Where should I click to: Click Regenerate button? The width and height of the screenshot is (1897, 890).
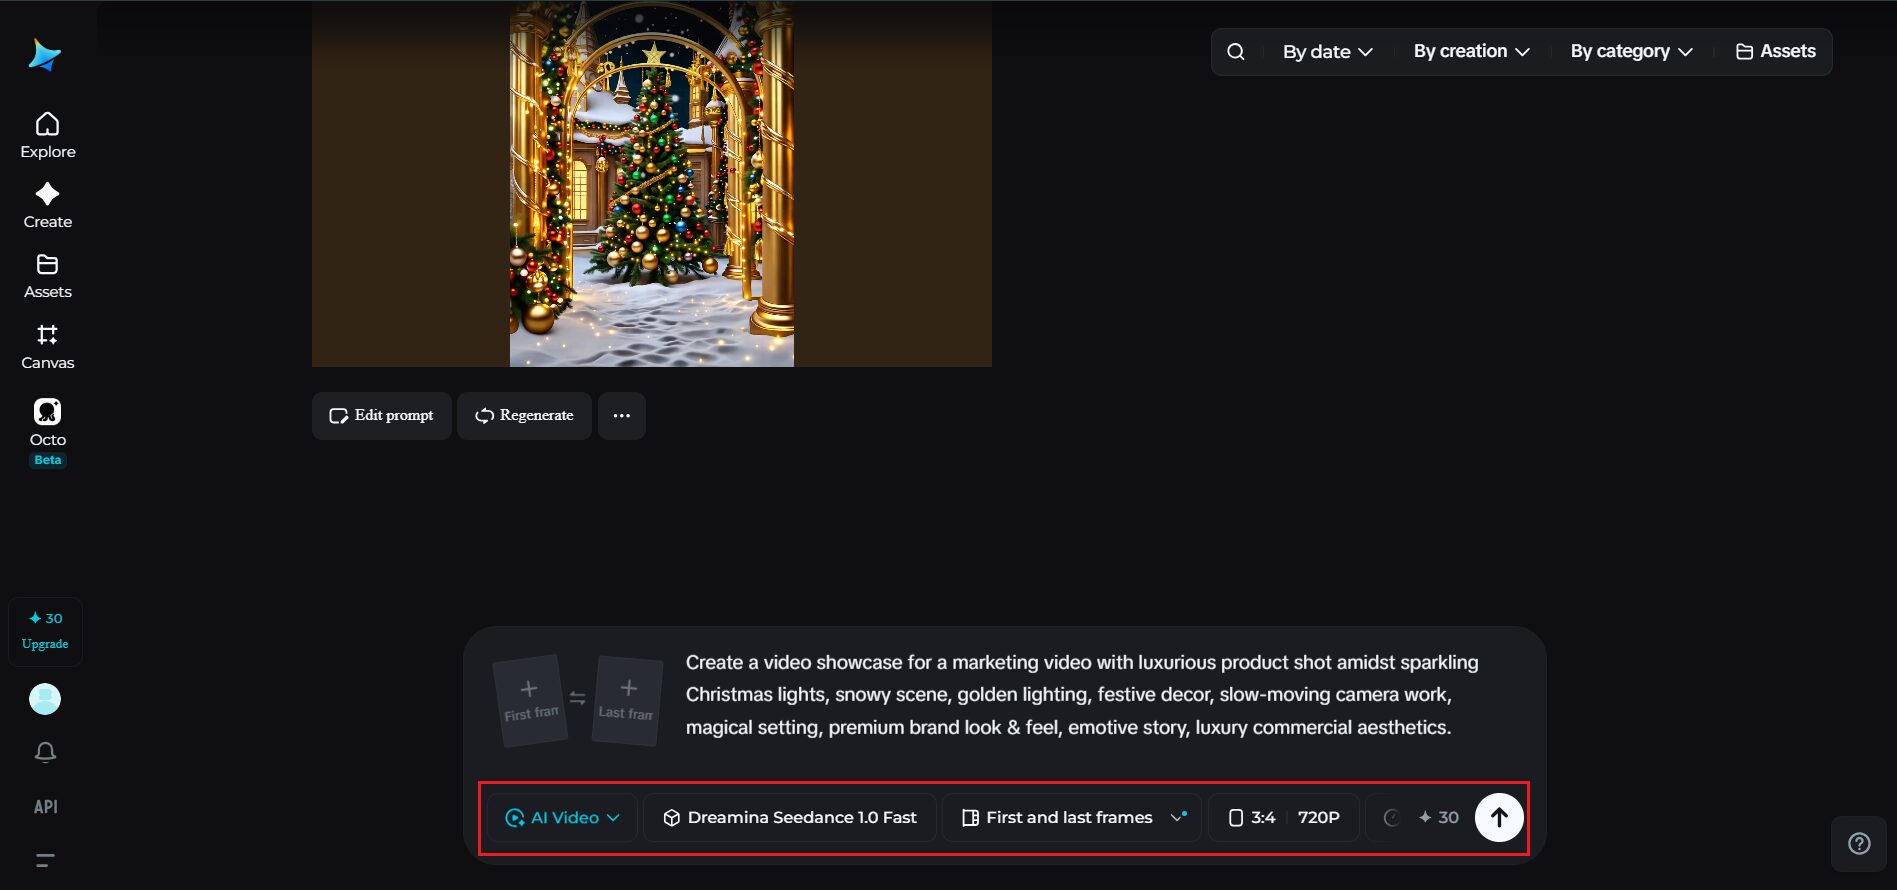[x=524, y=416]
